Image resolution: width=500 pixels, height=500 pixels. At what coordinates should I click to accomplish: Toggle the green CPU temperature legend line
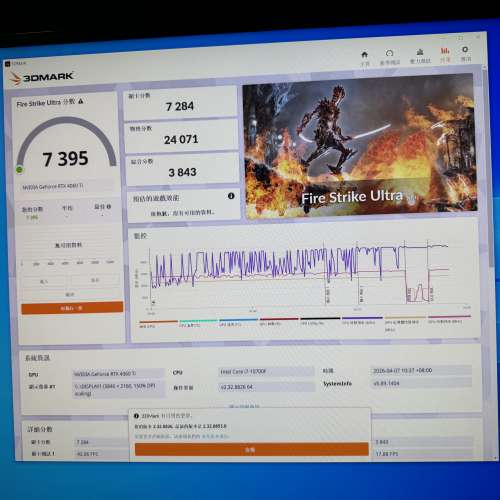point(199,321)
